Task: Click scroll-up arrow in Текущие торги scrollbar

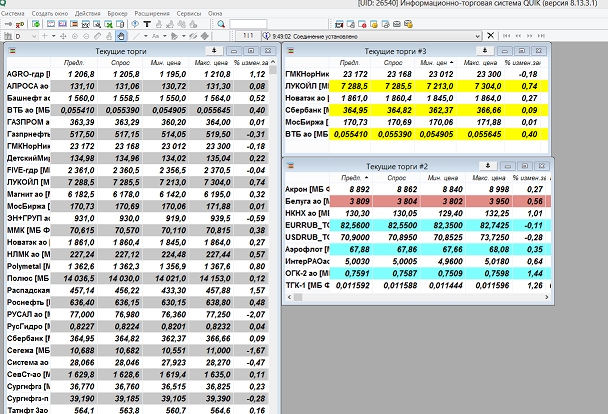Action: click(273, 62)
